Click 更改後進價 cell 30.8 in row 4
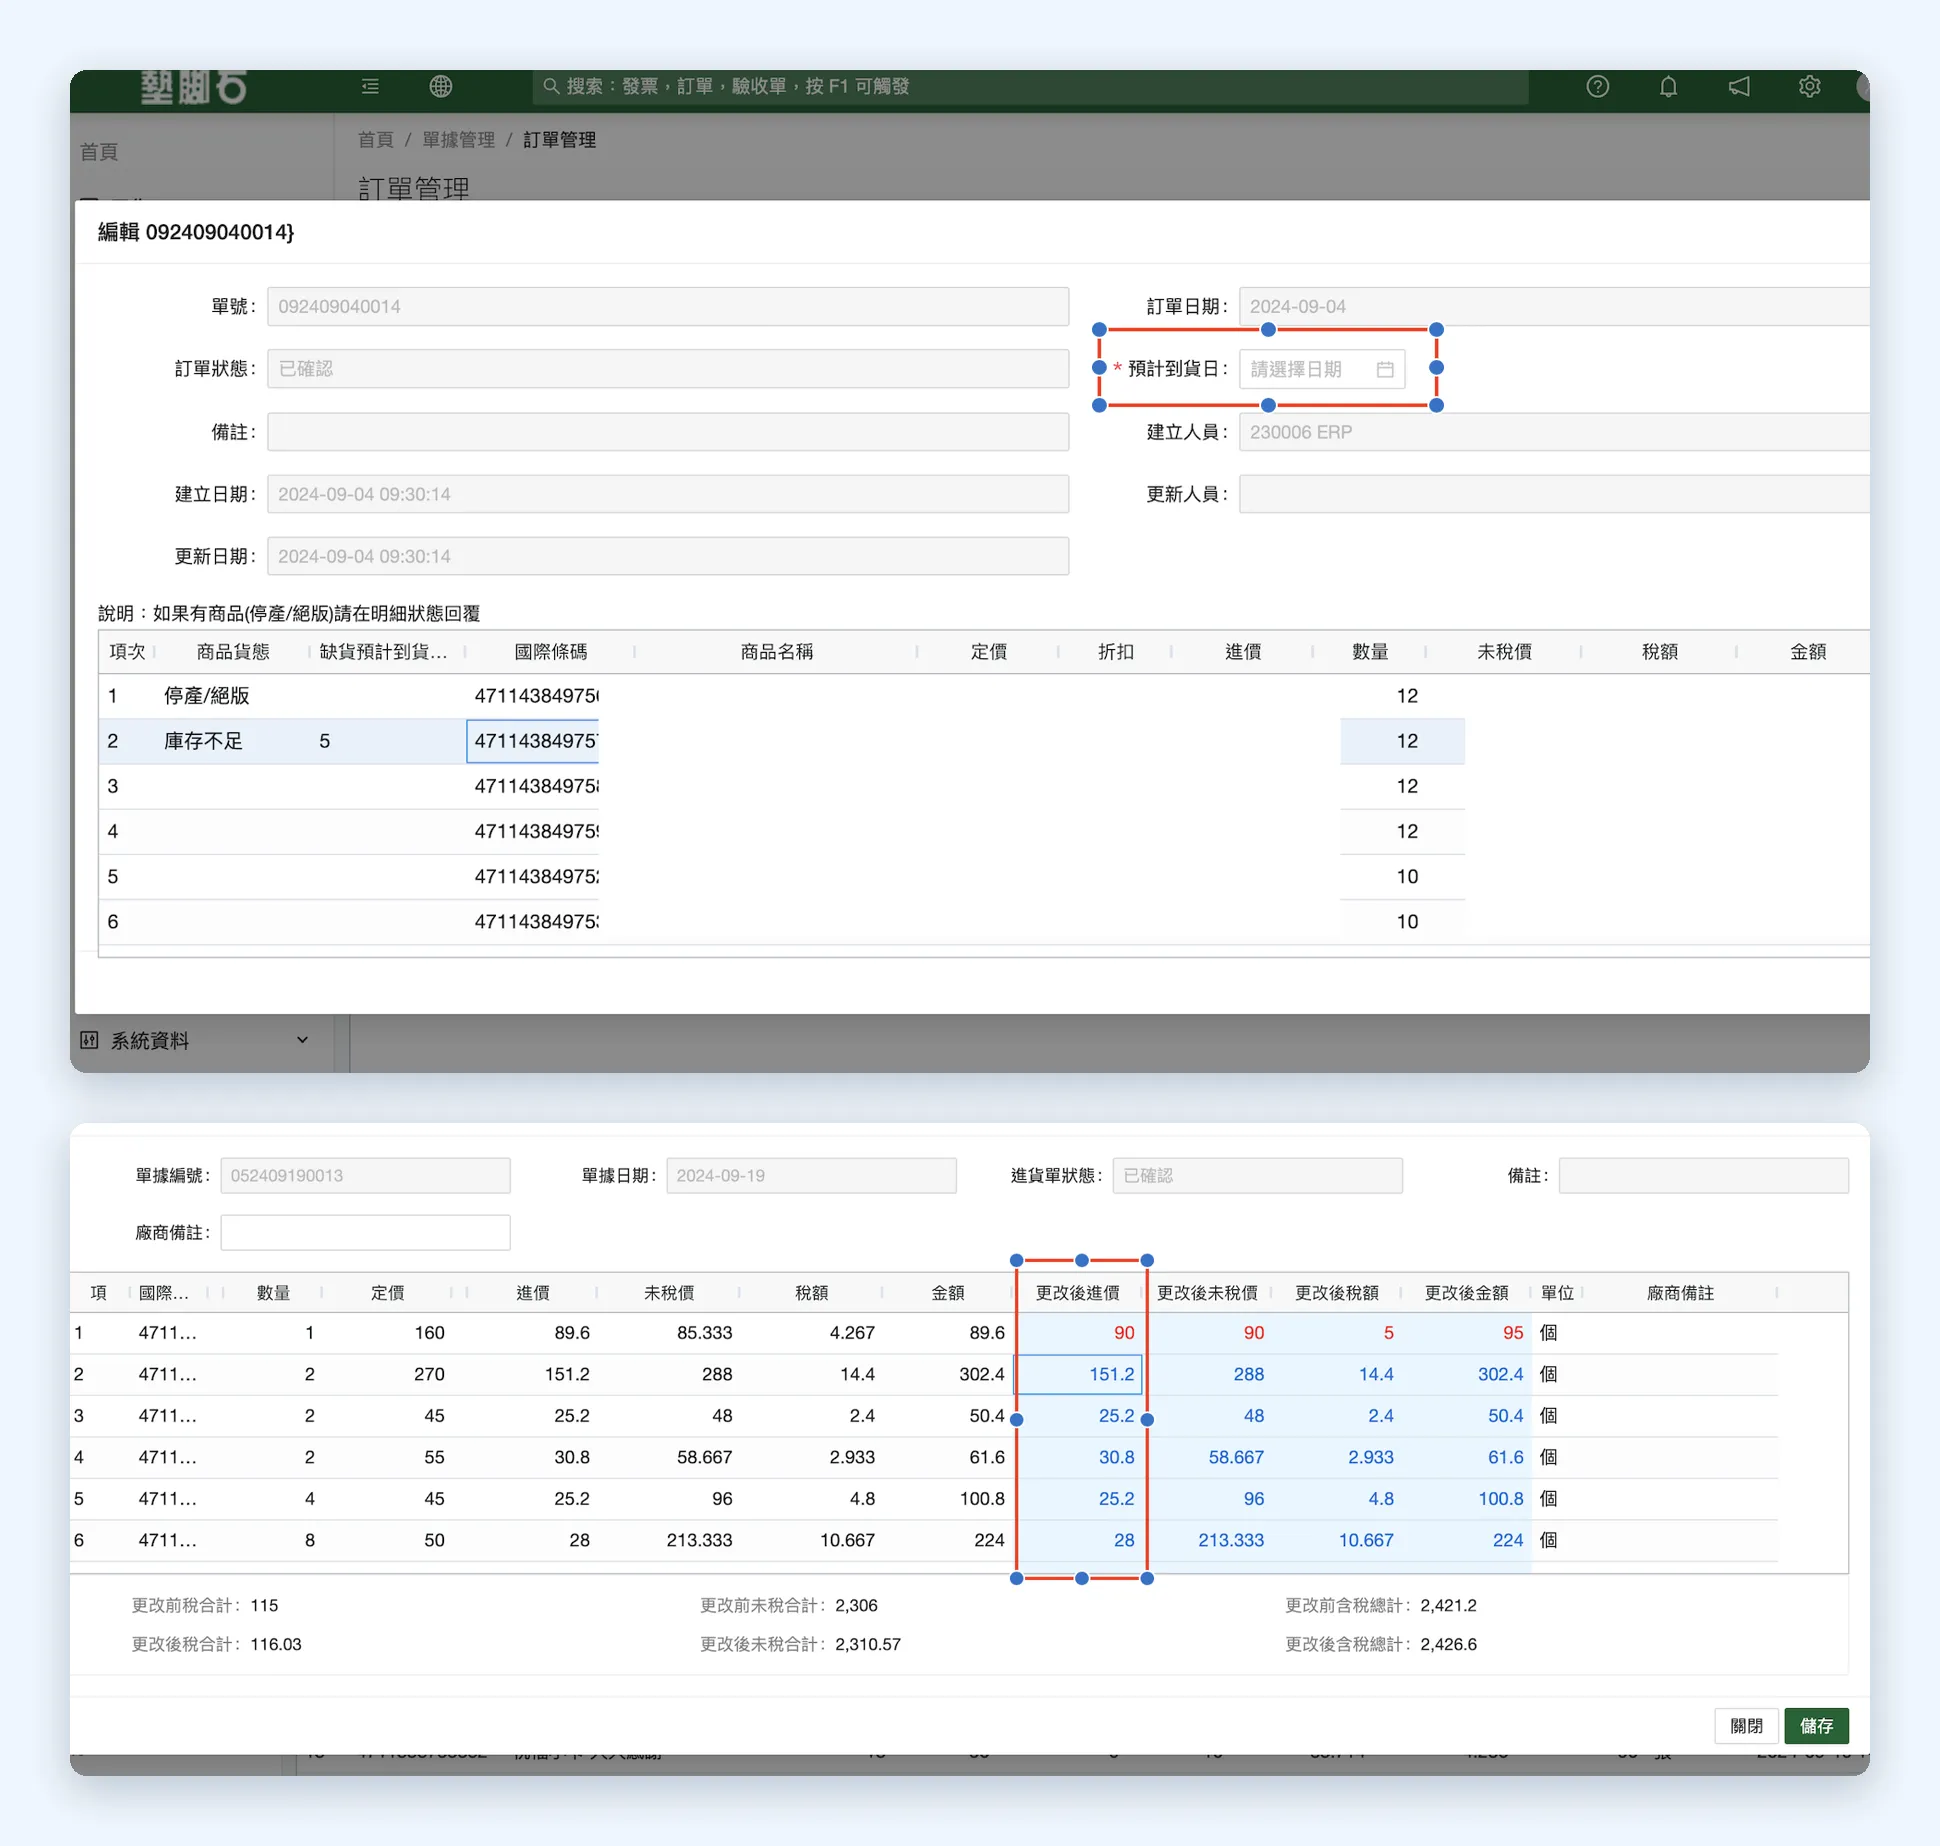The width and height of the screenshot is (1940, 1846). [1079, 1457]
